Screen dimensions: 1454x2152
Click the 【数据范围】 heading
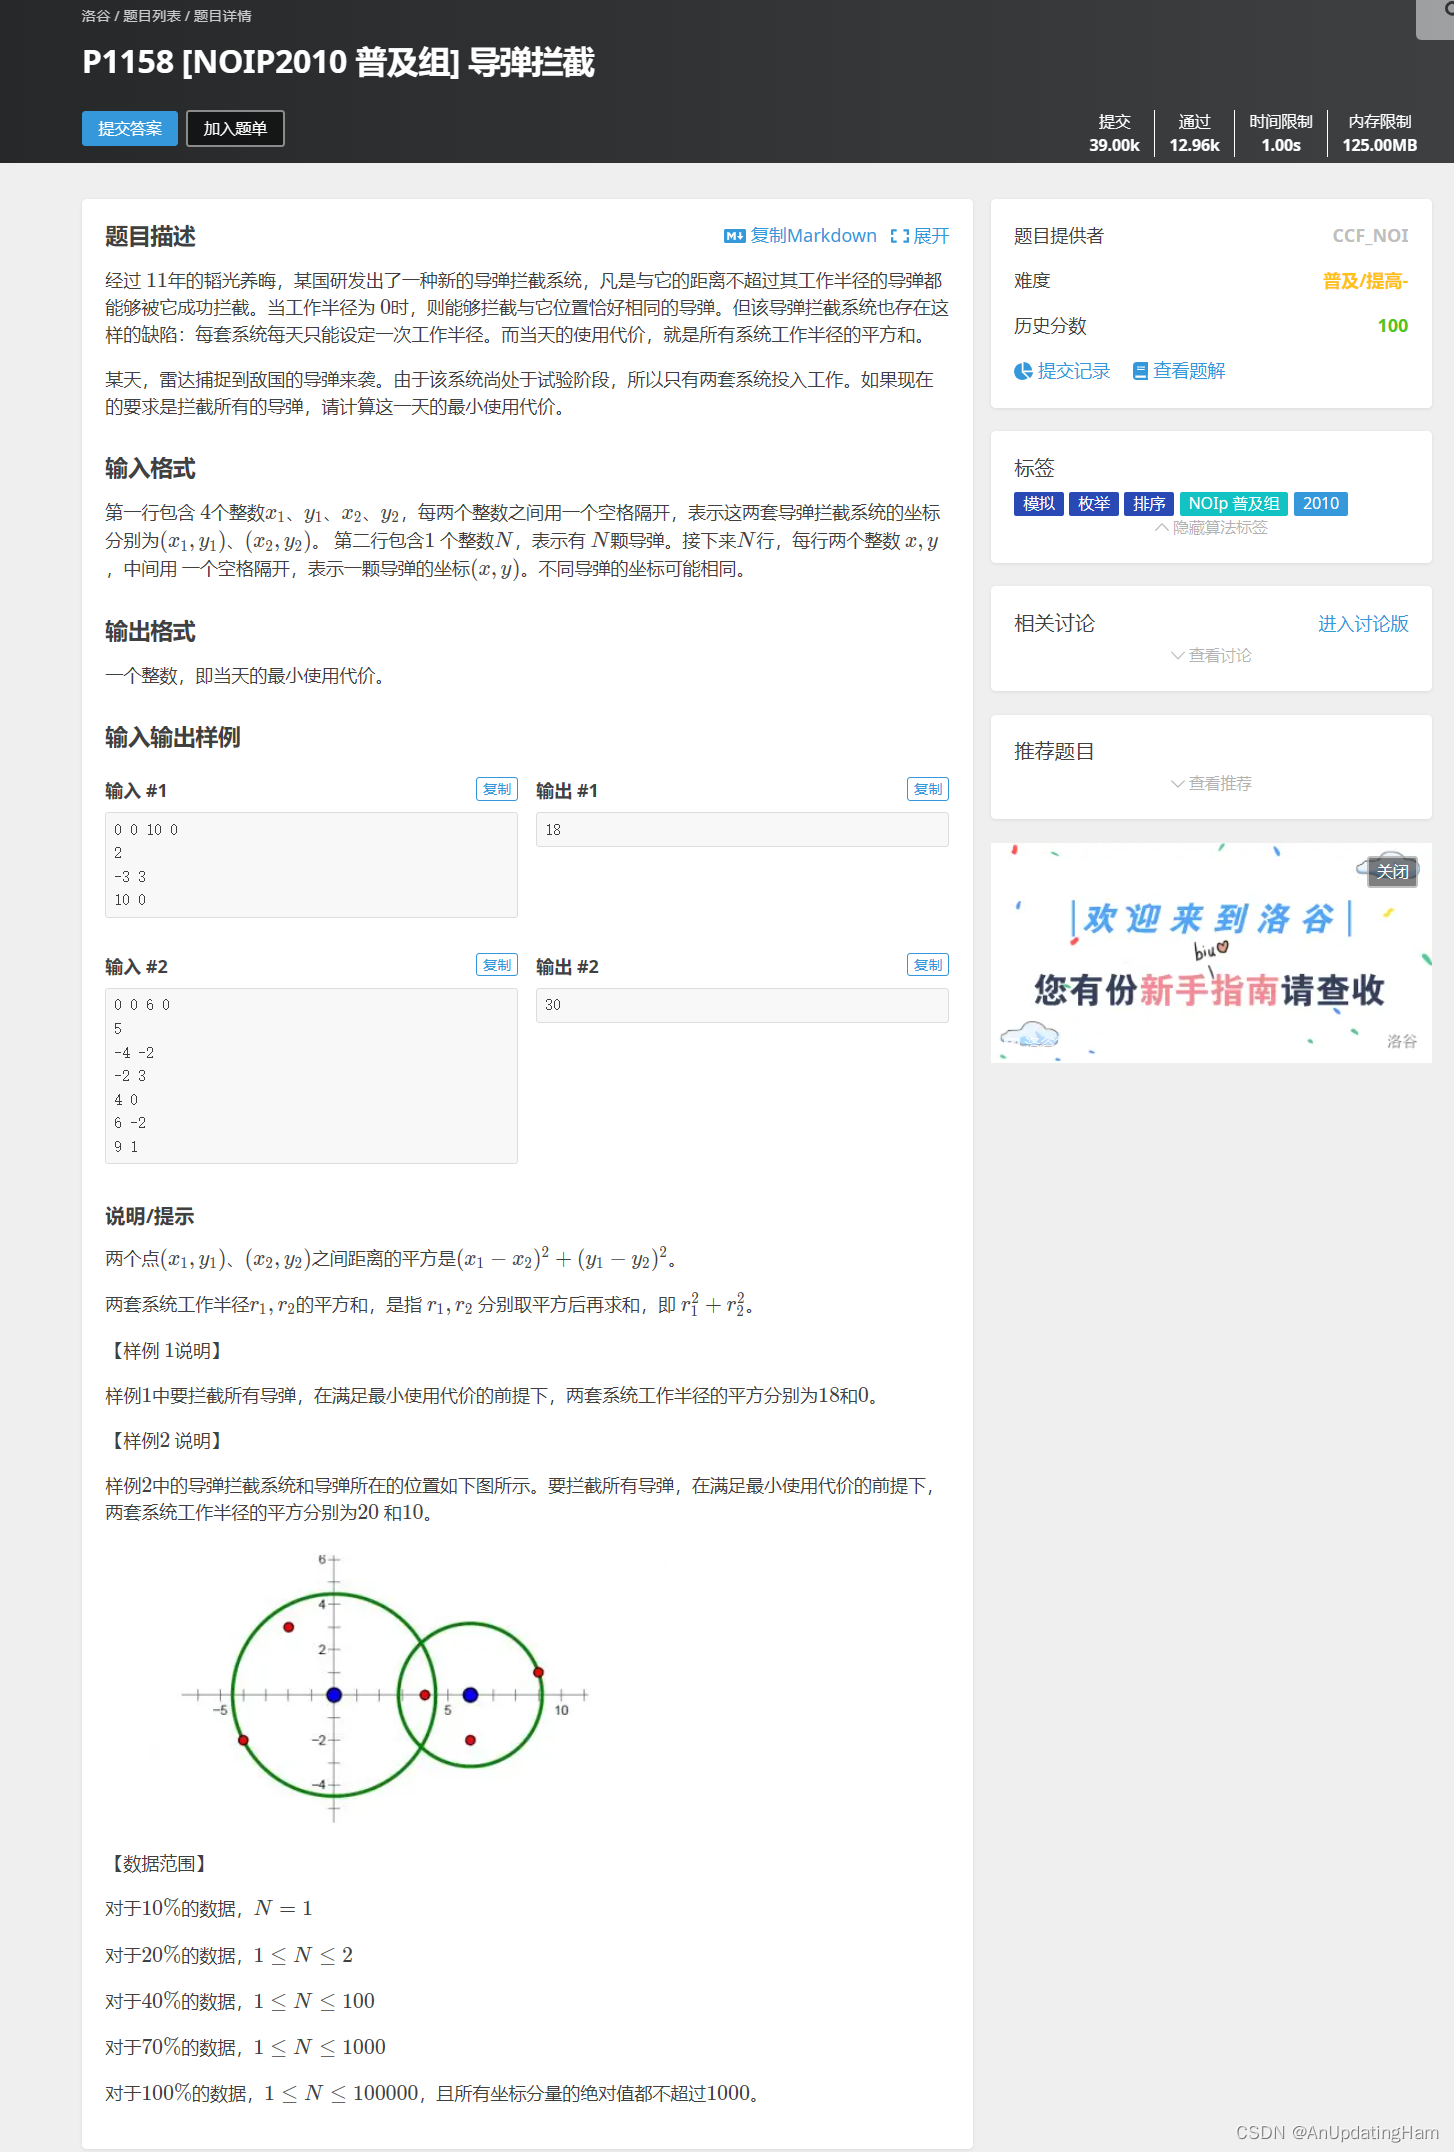point(158,1864)
